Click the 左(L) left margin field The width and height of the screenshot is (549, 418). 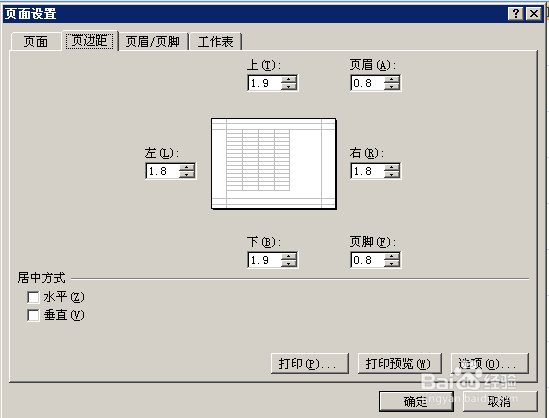coord(162,171)
